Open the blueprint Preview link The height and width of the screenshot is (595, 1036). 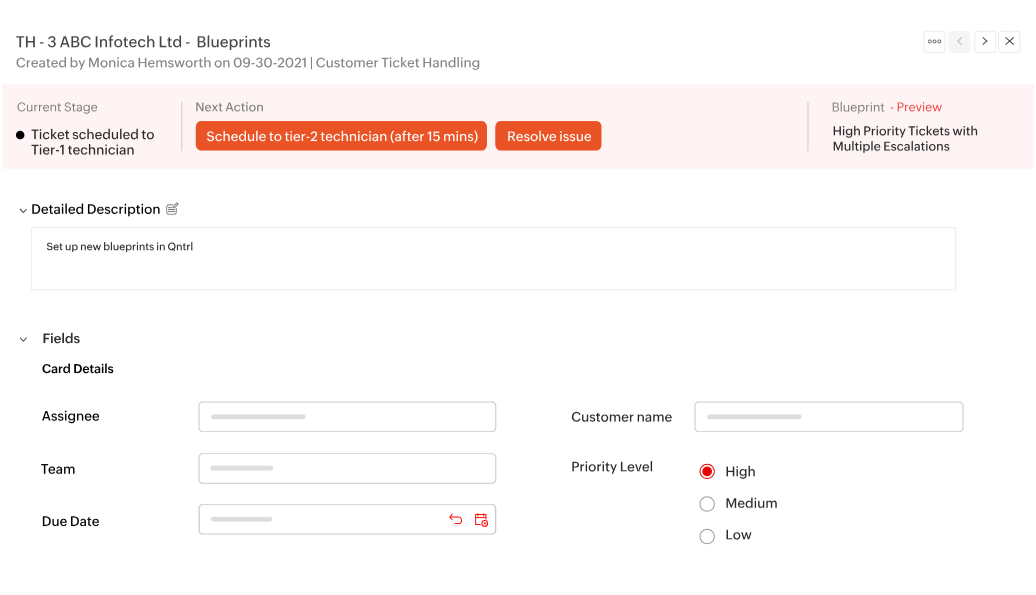[x=918, y=107]
